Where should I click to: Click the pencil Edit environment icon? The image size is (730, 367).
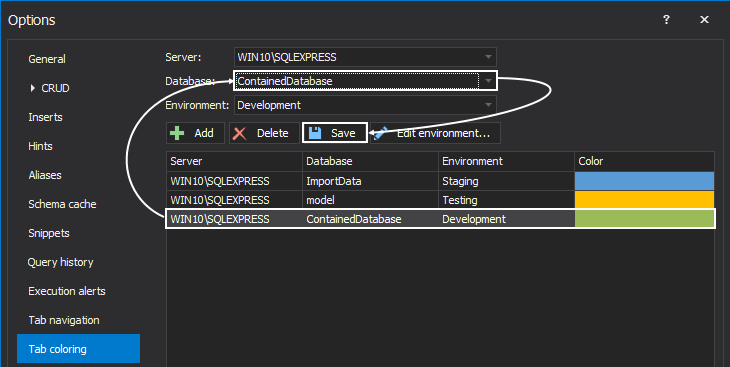380,134
